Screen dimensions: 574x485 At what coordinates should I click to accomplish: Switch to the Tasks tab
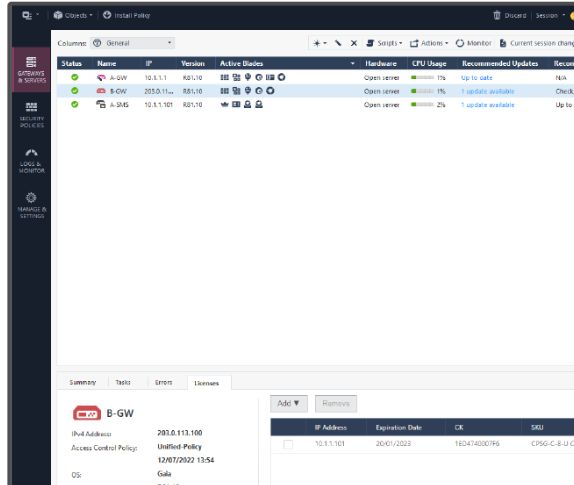(123, 383)
